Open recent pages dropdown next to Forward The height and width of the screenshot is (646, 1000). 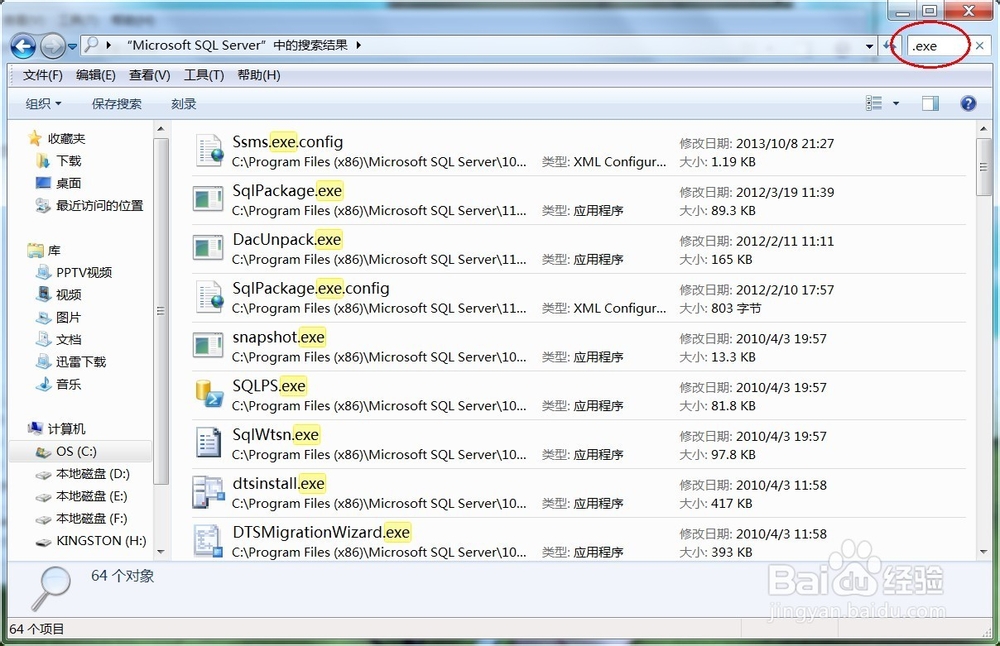click(x=72, y=47)
